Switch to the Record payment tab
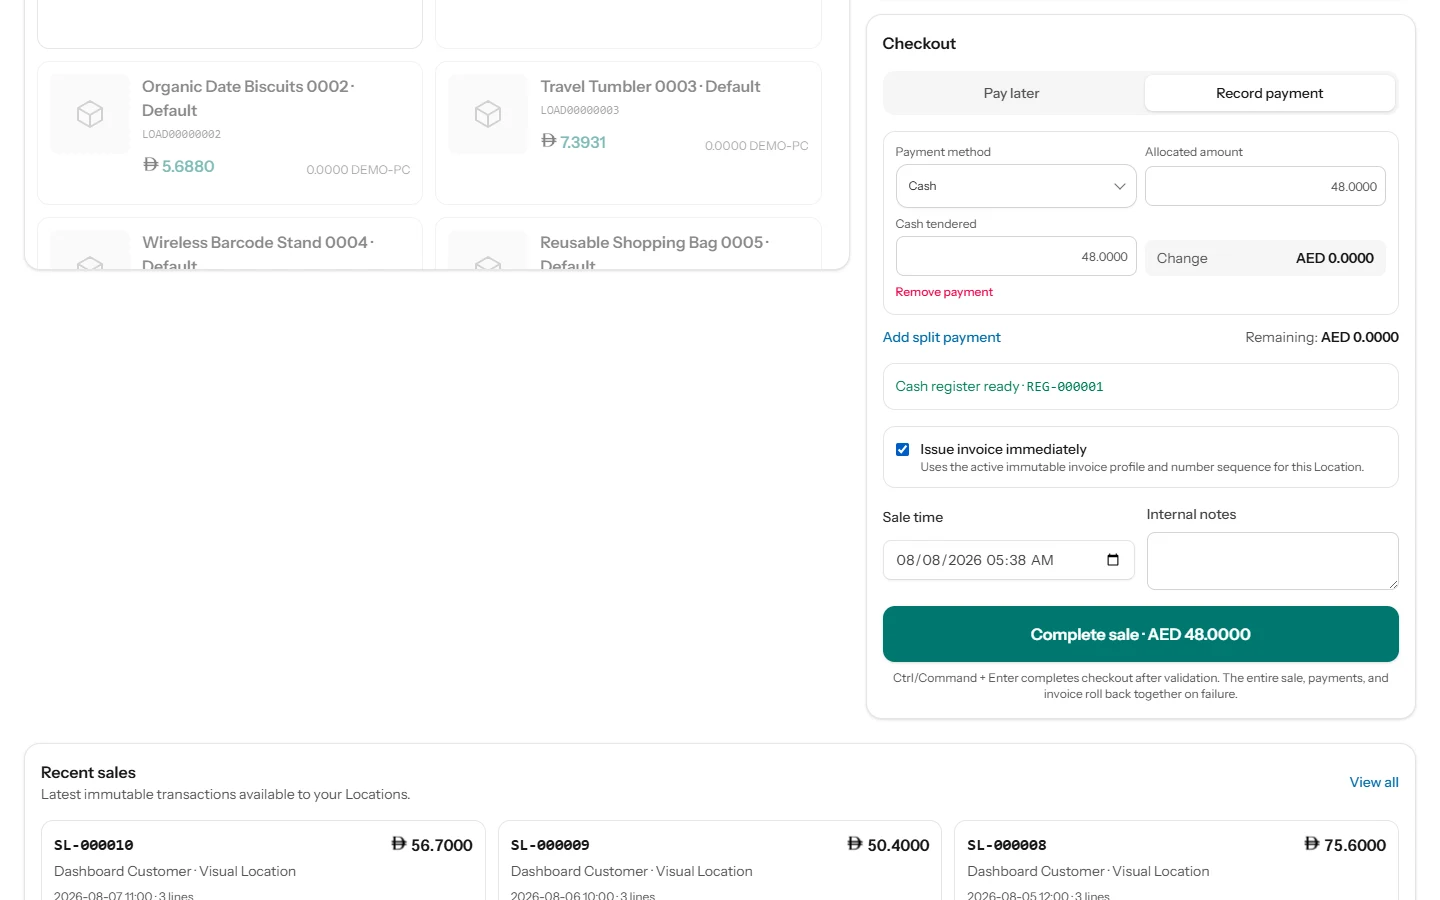This screenshot has width=1440, height=900. (x=1269, y=93)
